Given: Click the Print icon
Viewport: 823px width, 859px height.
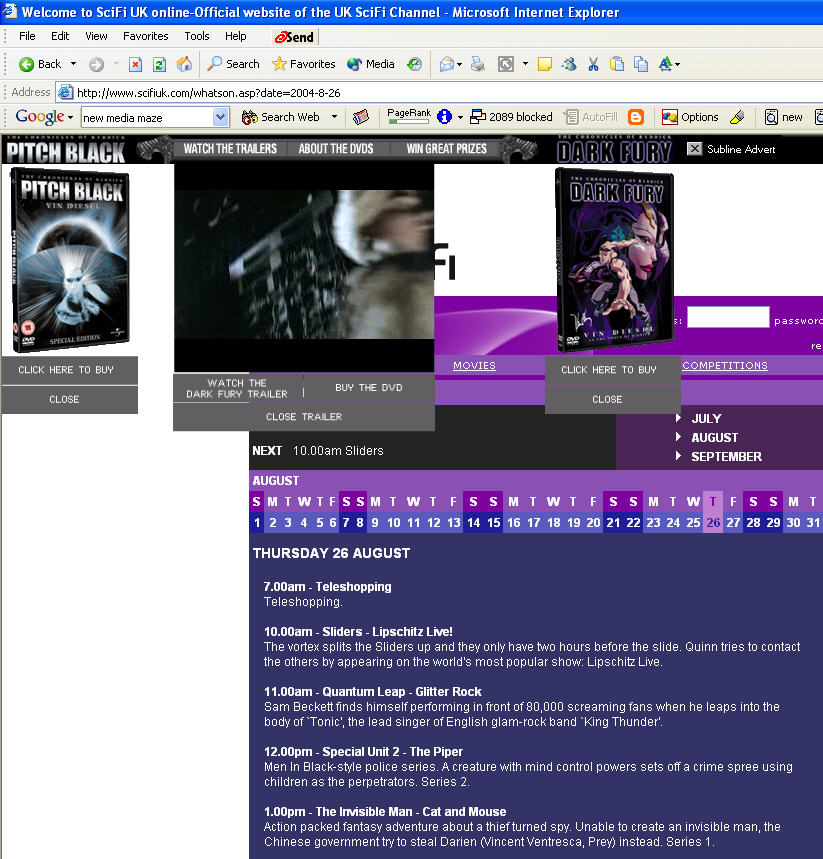Looking at the screenshot, I should click(478, 65).
